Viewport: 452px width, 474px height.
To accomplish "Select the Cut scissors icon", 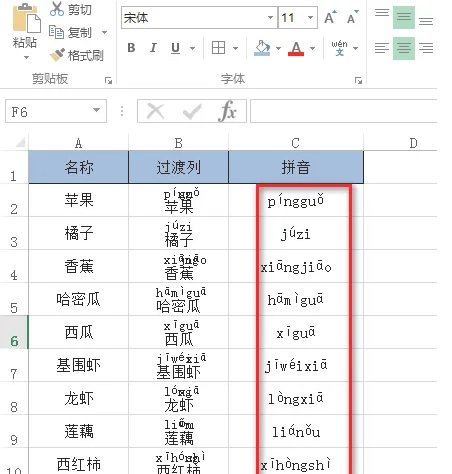I will click(x=57, y=9).
